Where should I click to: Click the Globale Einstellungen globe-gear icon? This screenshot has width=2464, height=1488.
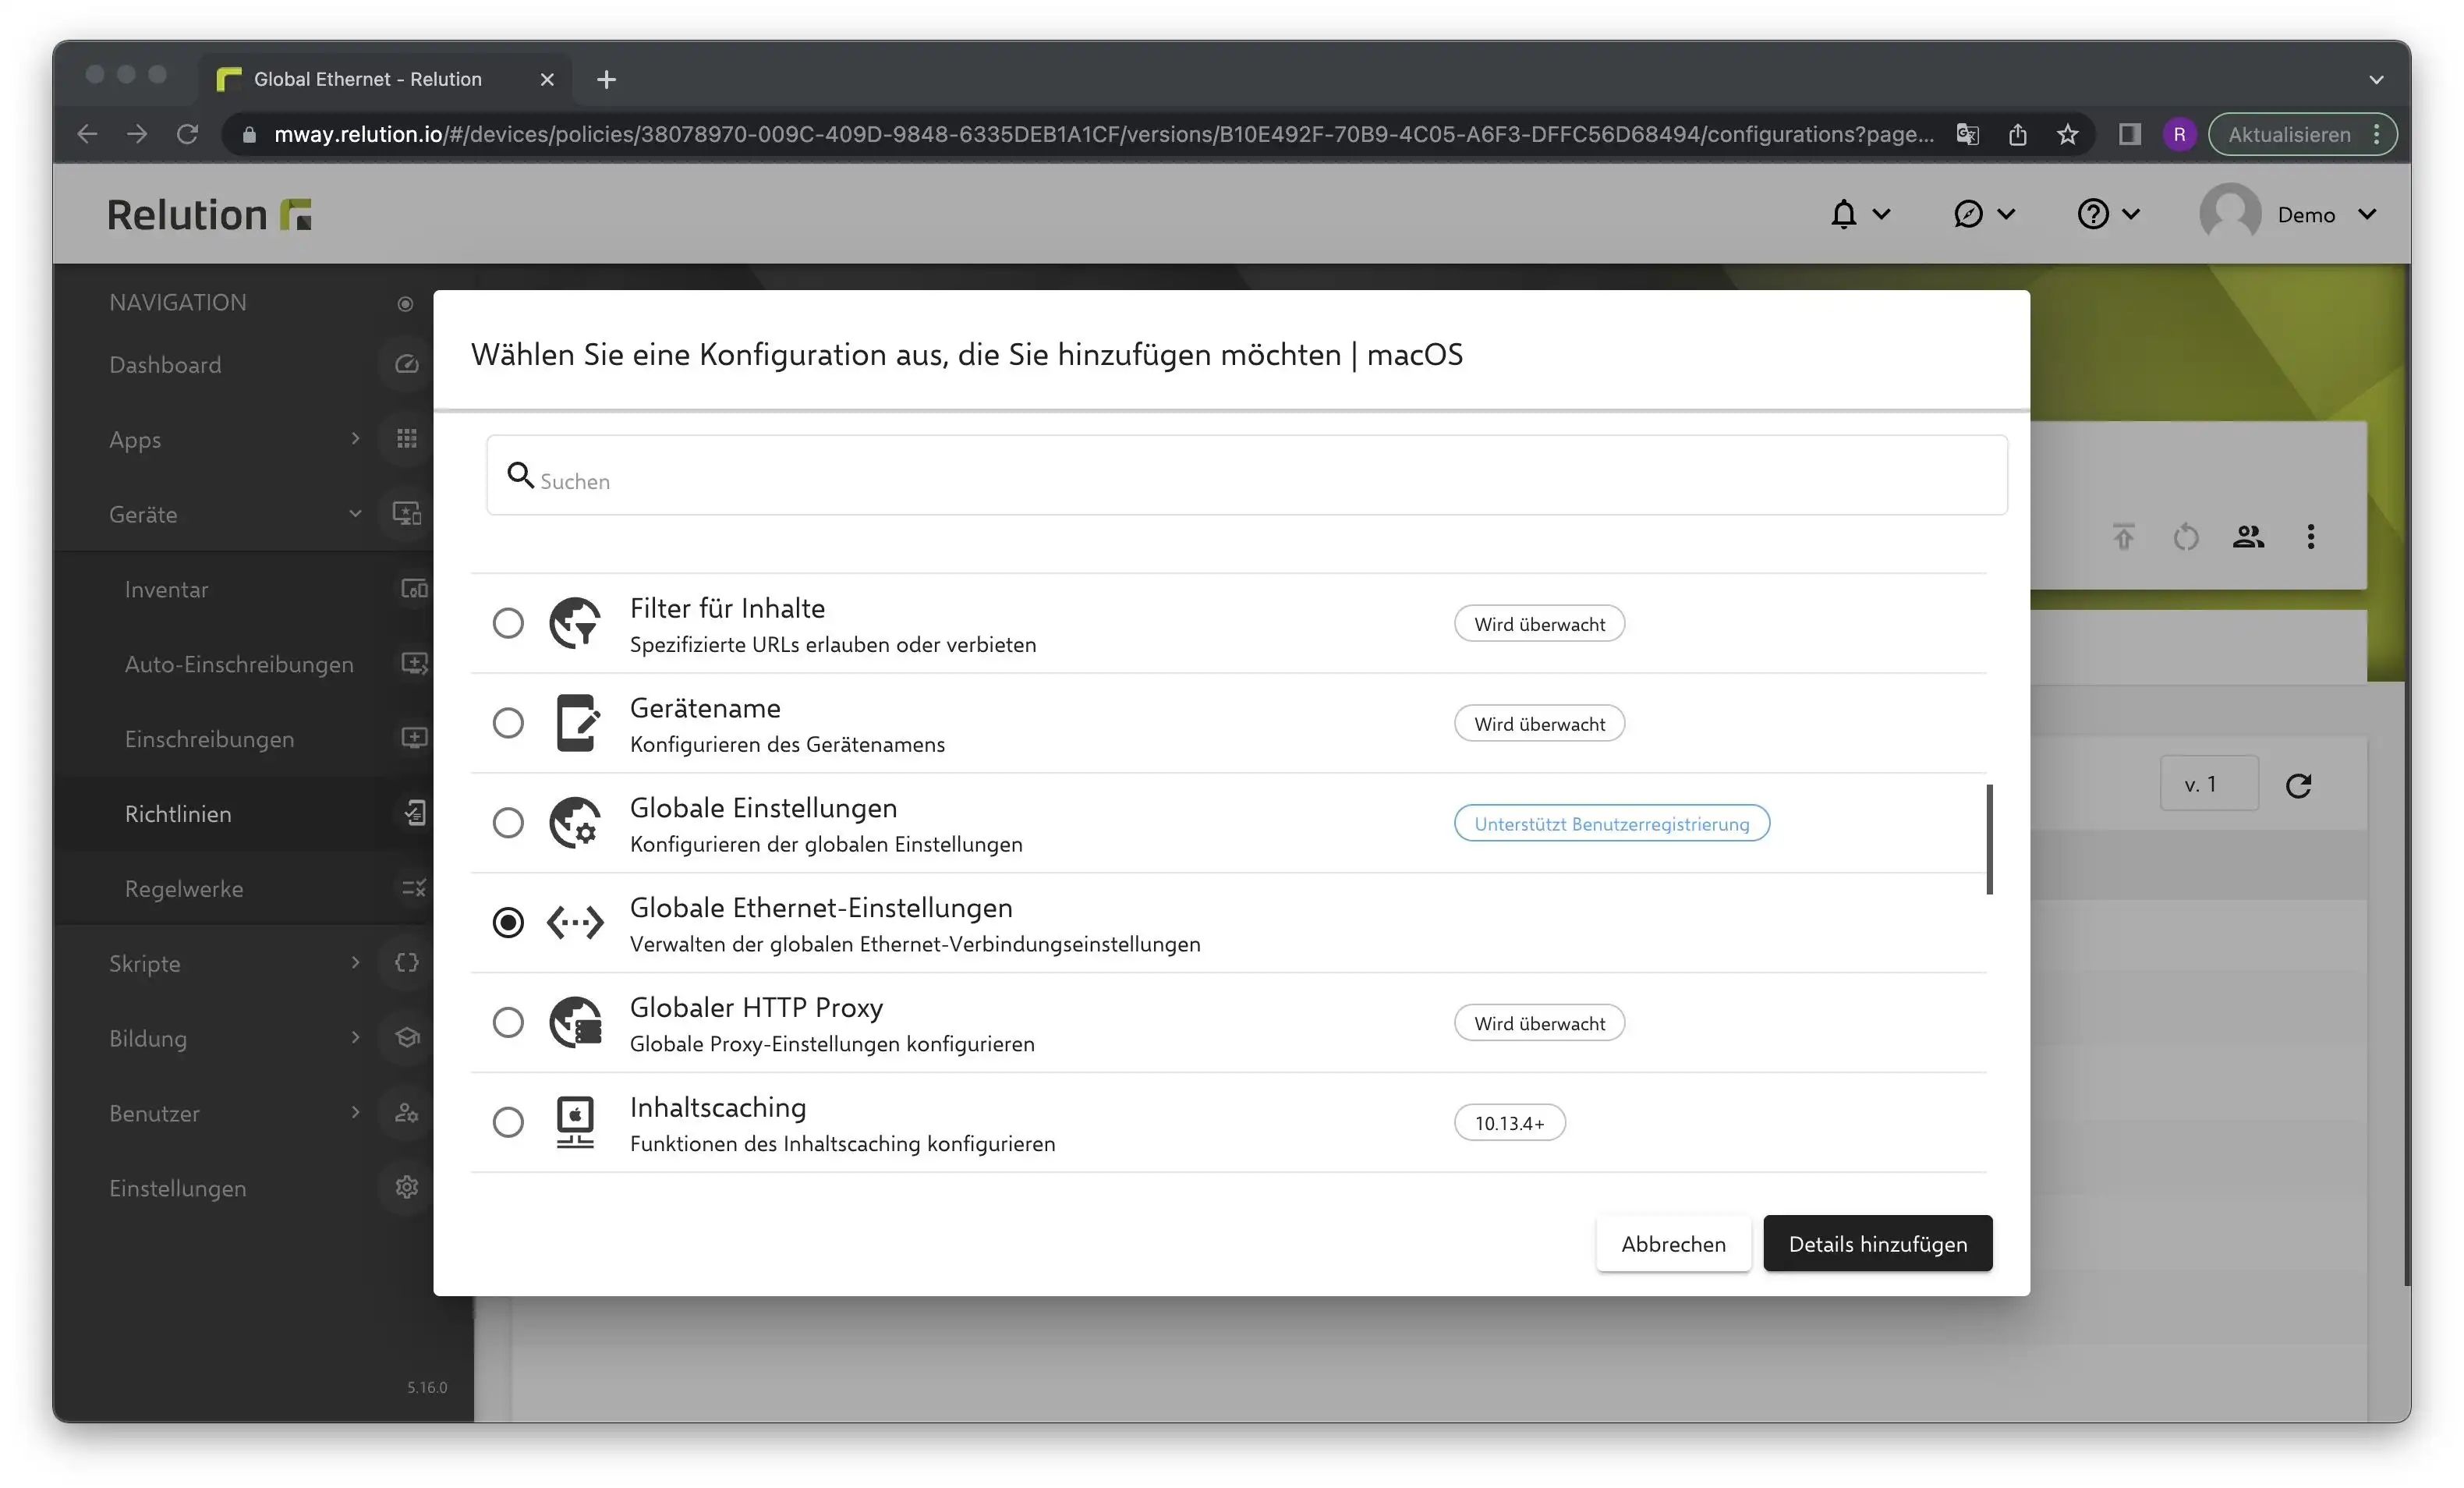(x=575, y=823)
